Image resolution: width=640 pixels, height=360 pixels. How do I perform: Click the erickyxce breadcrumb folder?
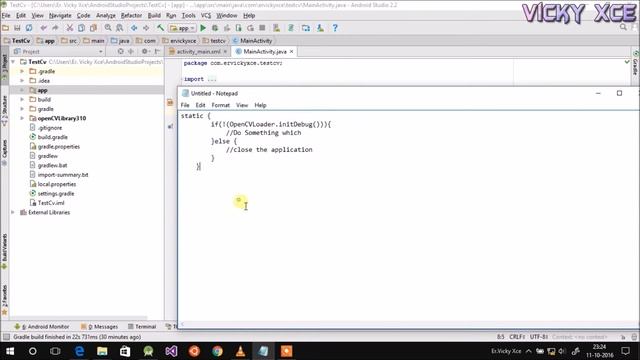click(179, 41)
